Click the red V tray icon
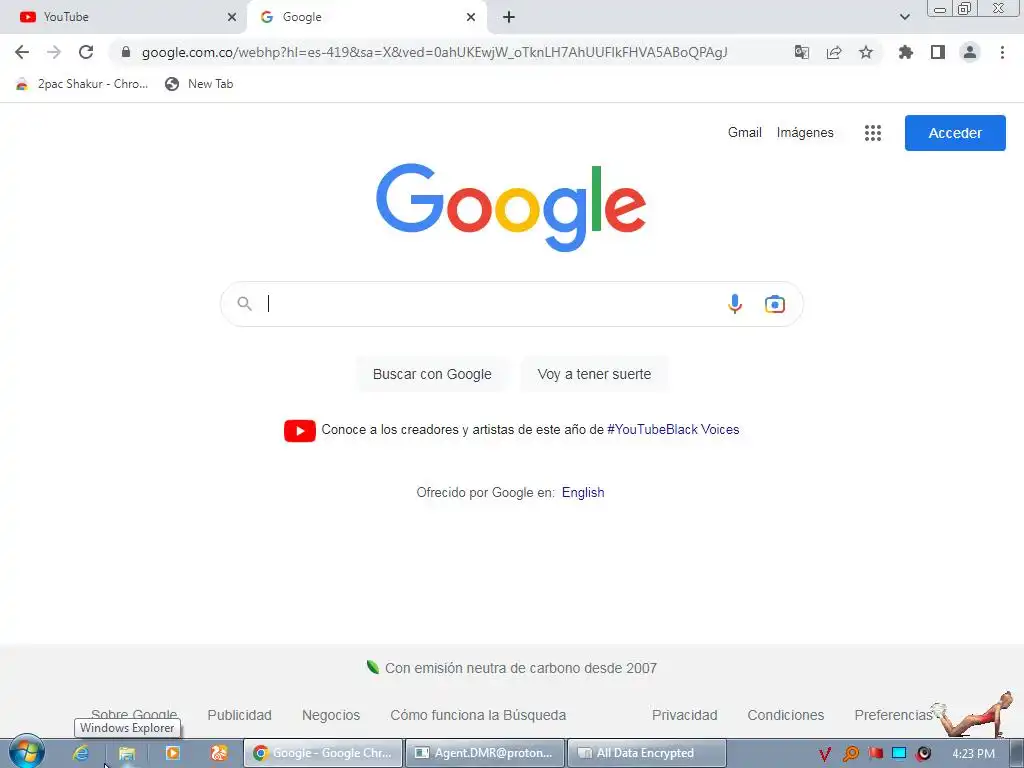 coord(825,754)
